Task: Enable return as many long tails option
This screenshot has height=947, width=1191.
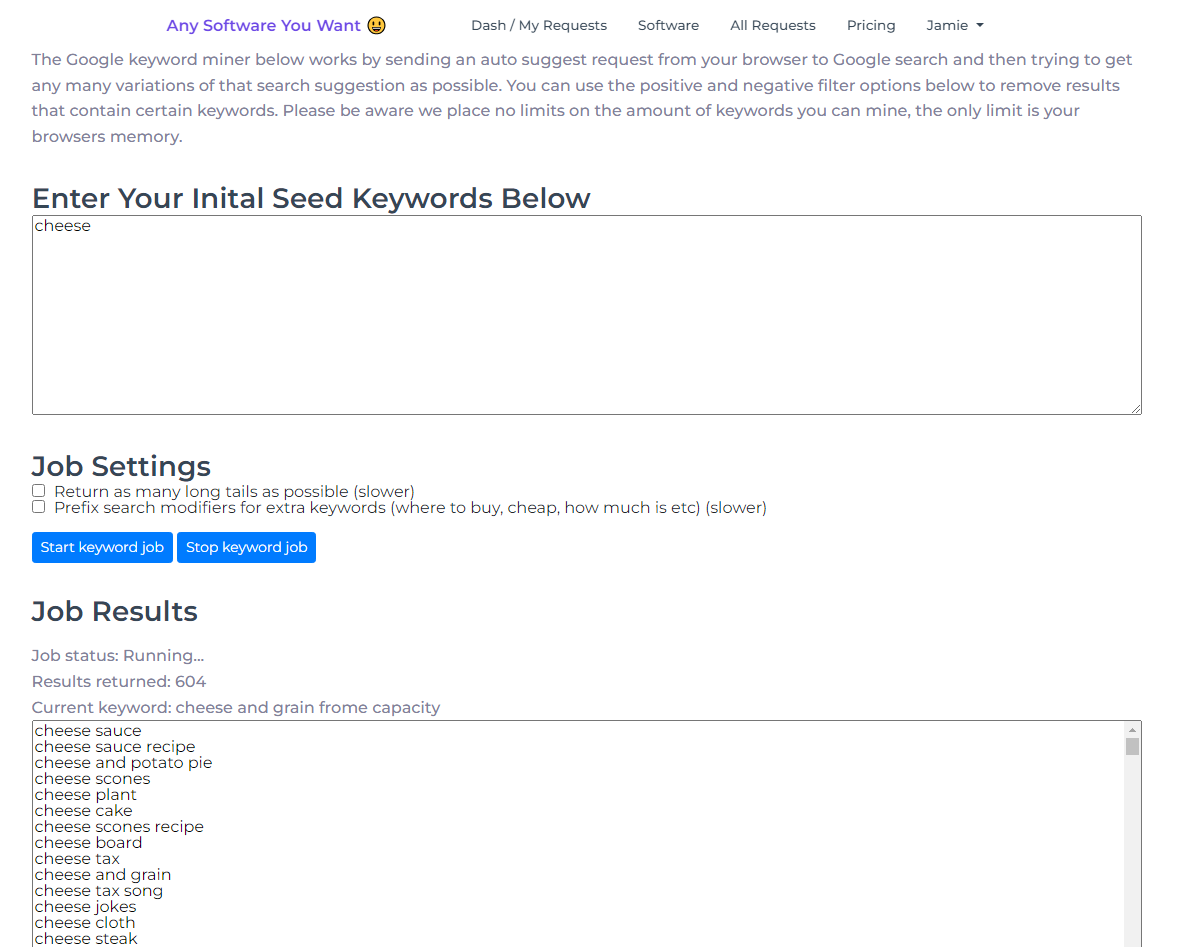Action: [x=39, y=491]
